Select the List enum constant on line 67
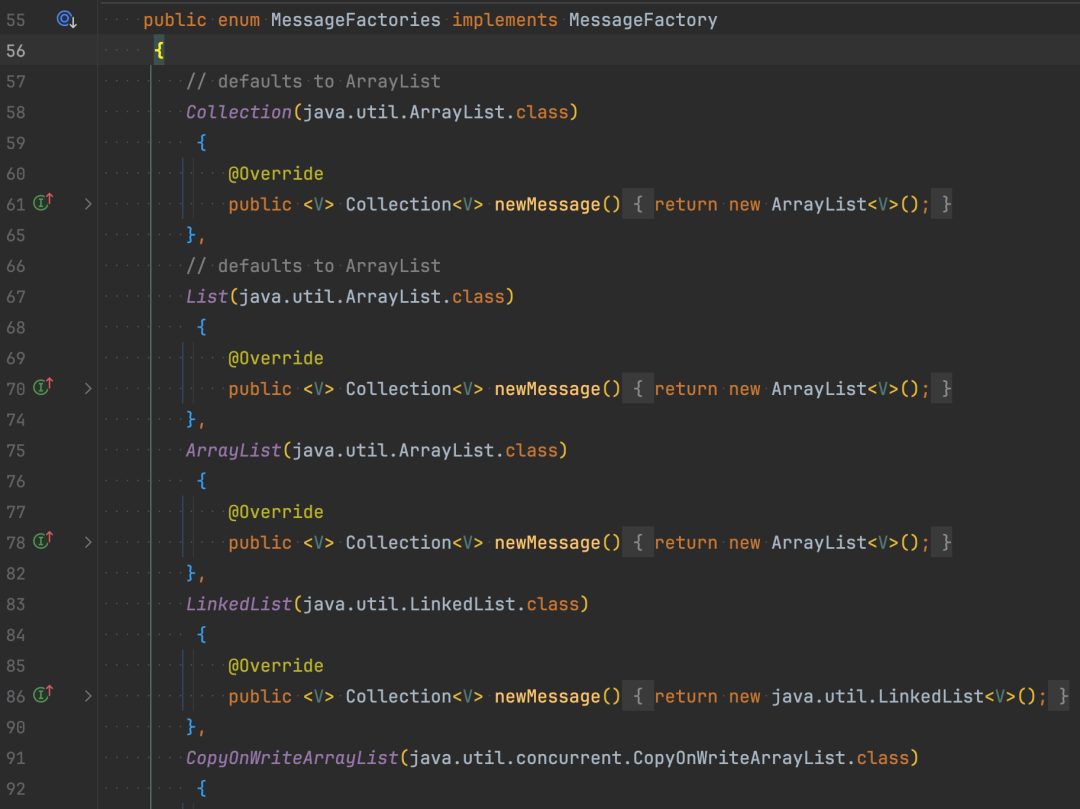 (x=207, y=296)
